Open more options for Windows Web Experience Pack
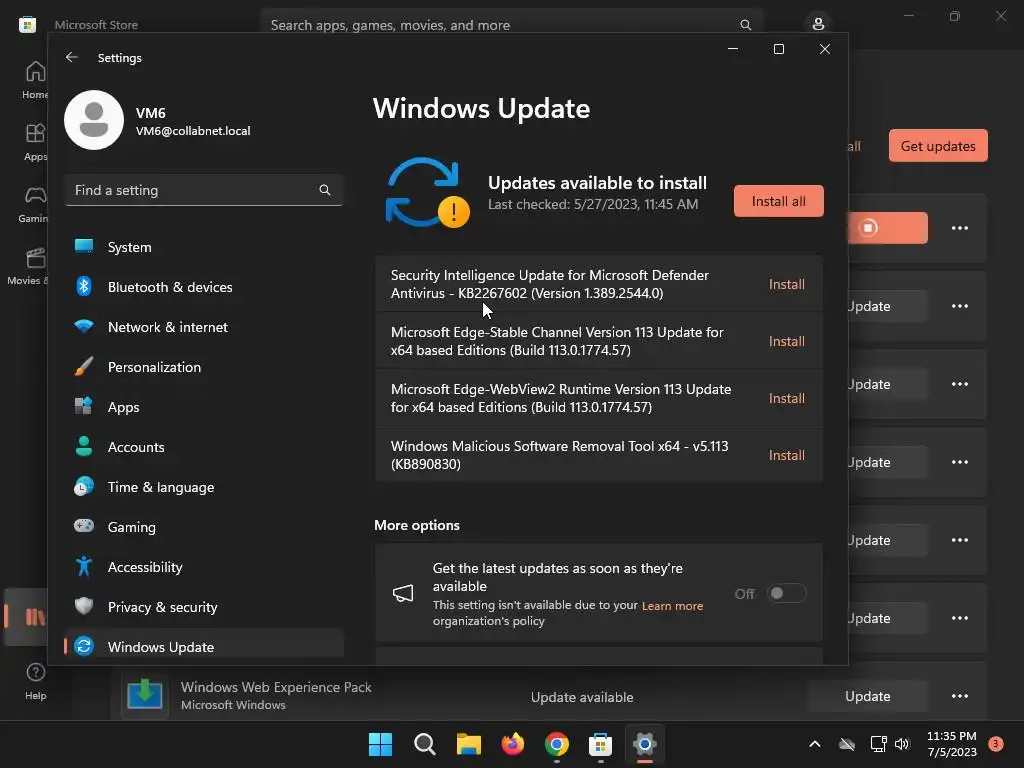The width and height of the screenshot is (1024, 768). pos(959,696)
